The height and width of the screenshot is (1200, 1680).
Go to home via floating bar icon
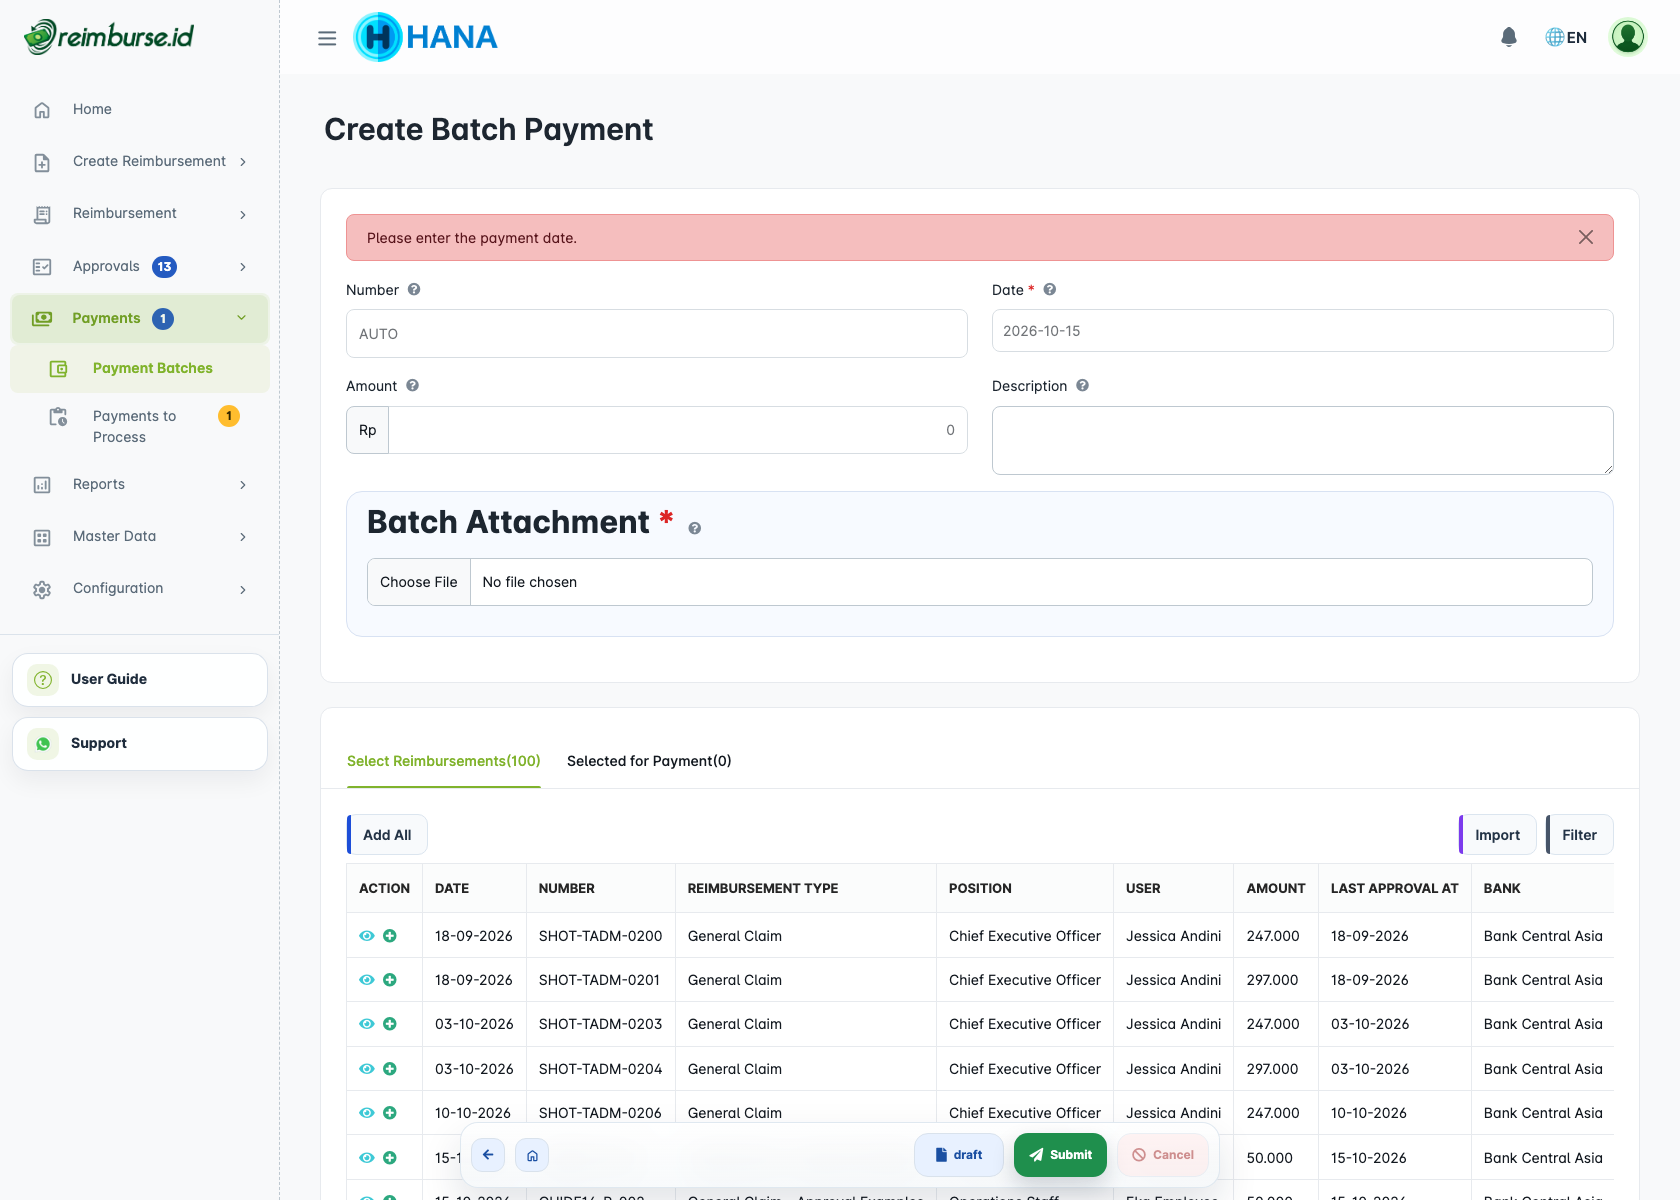pyautogui.click(x=532, y=1155)
